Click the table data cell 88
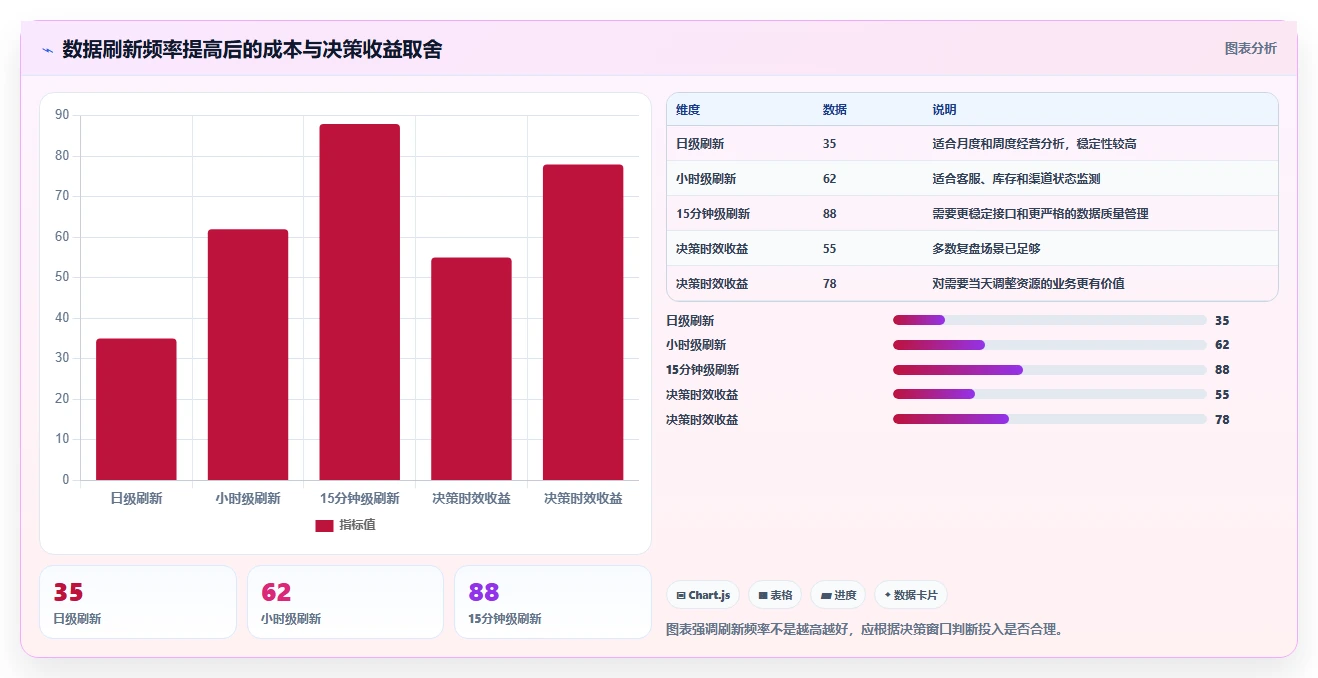This screenshot has height=678, width=1318. click(830, 214)
